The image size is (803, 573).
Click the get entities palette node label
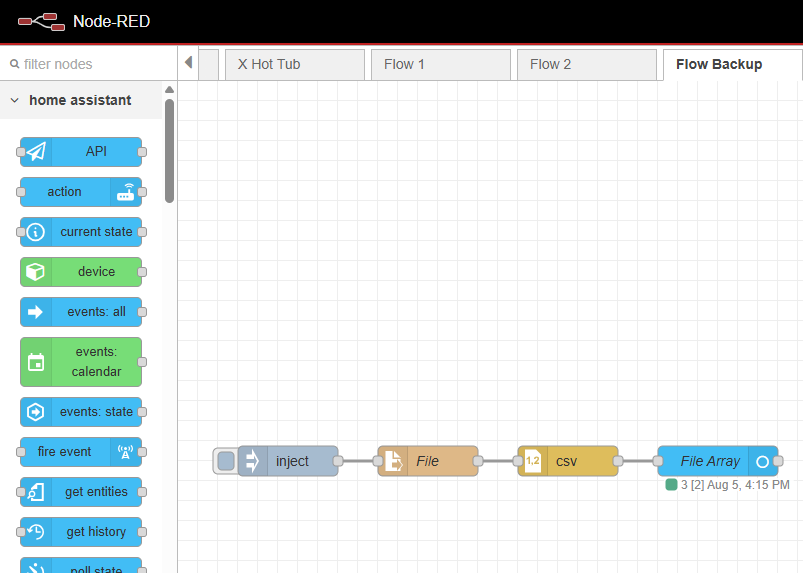pos(96,492)
